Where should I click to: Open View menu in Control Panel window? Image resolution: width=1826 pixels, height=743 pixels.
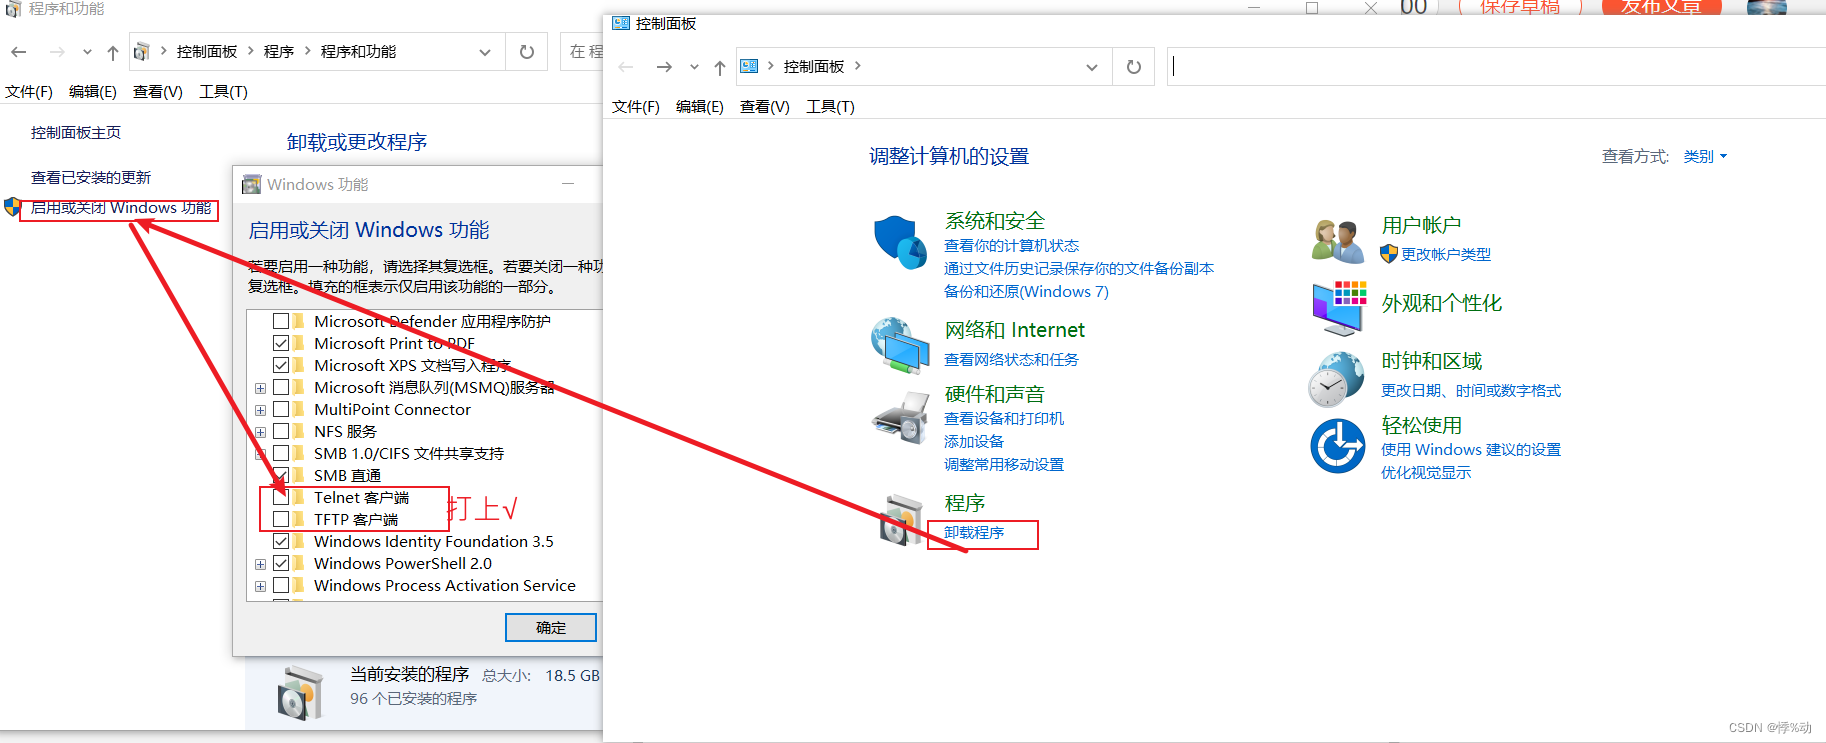pos(765,106)
